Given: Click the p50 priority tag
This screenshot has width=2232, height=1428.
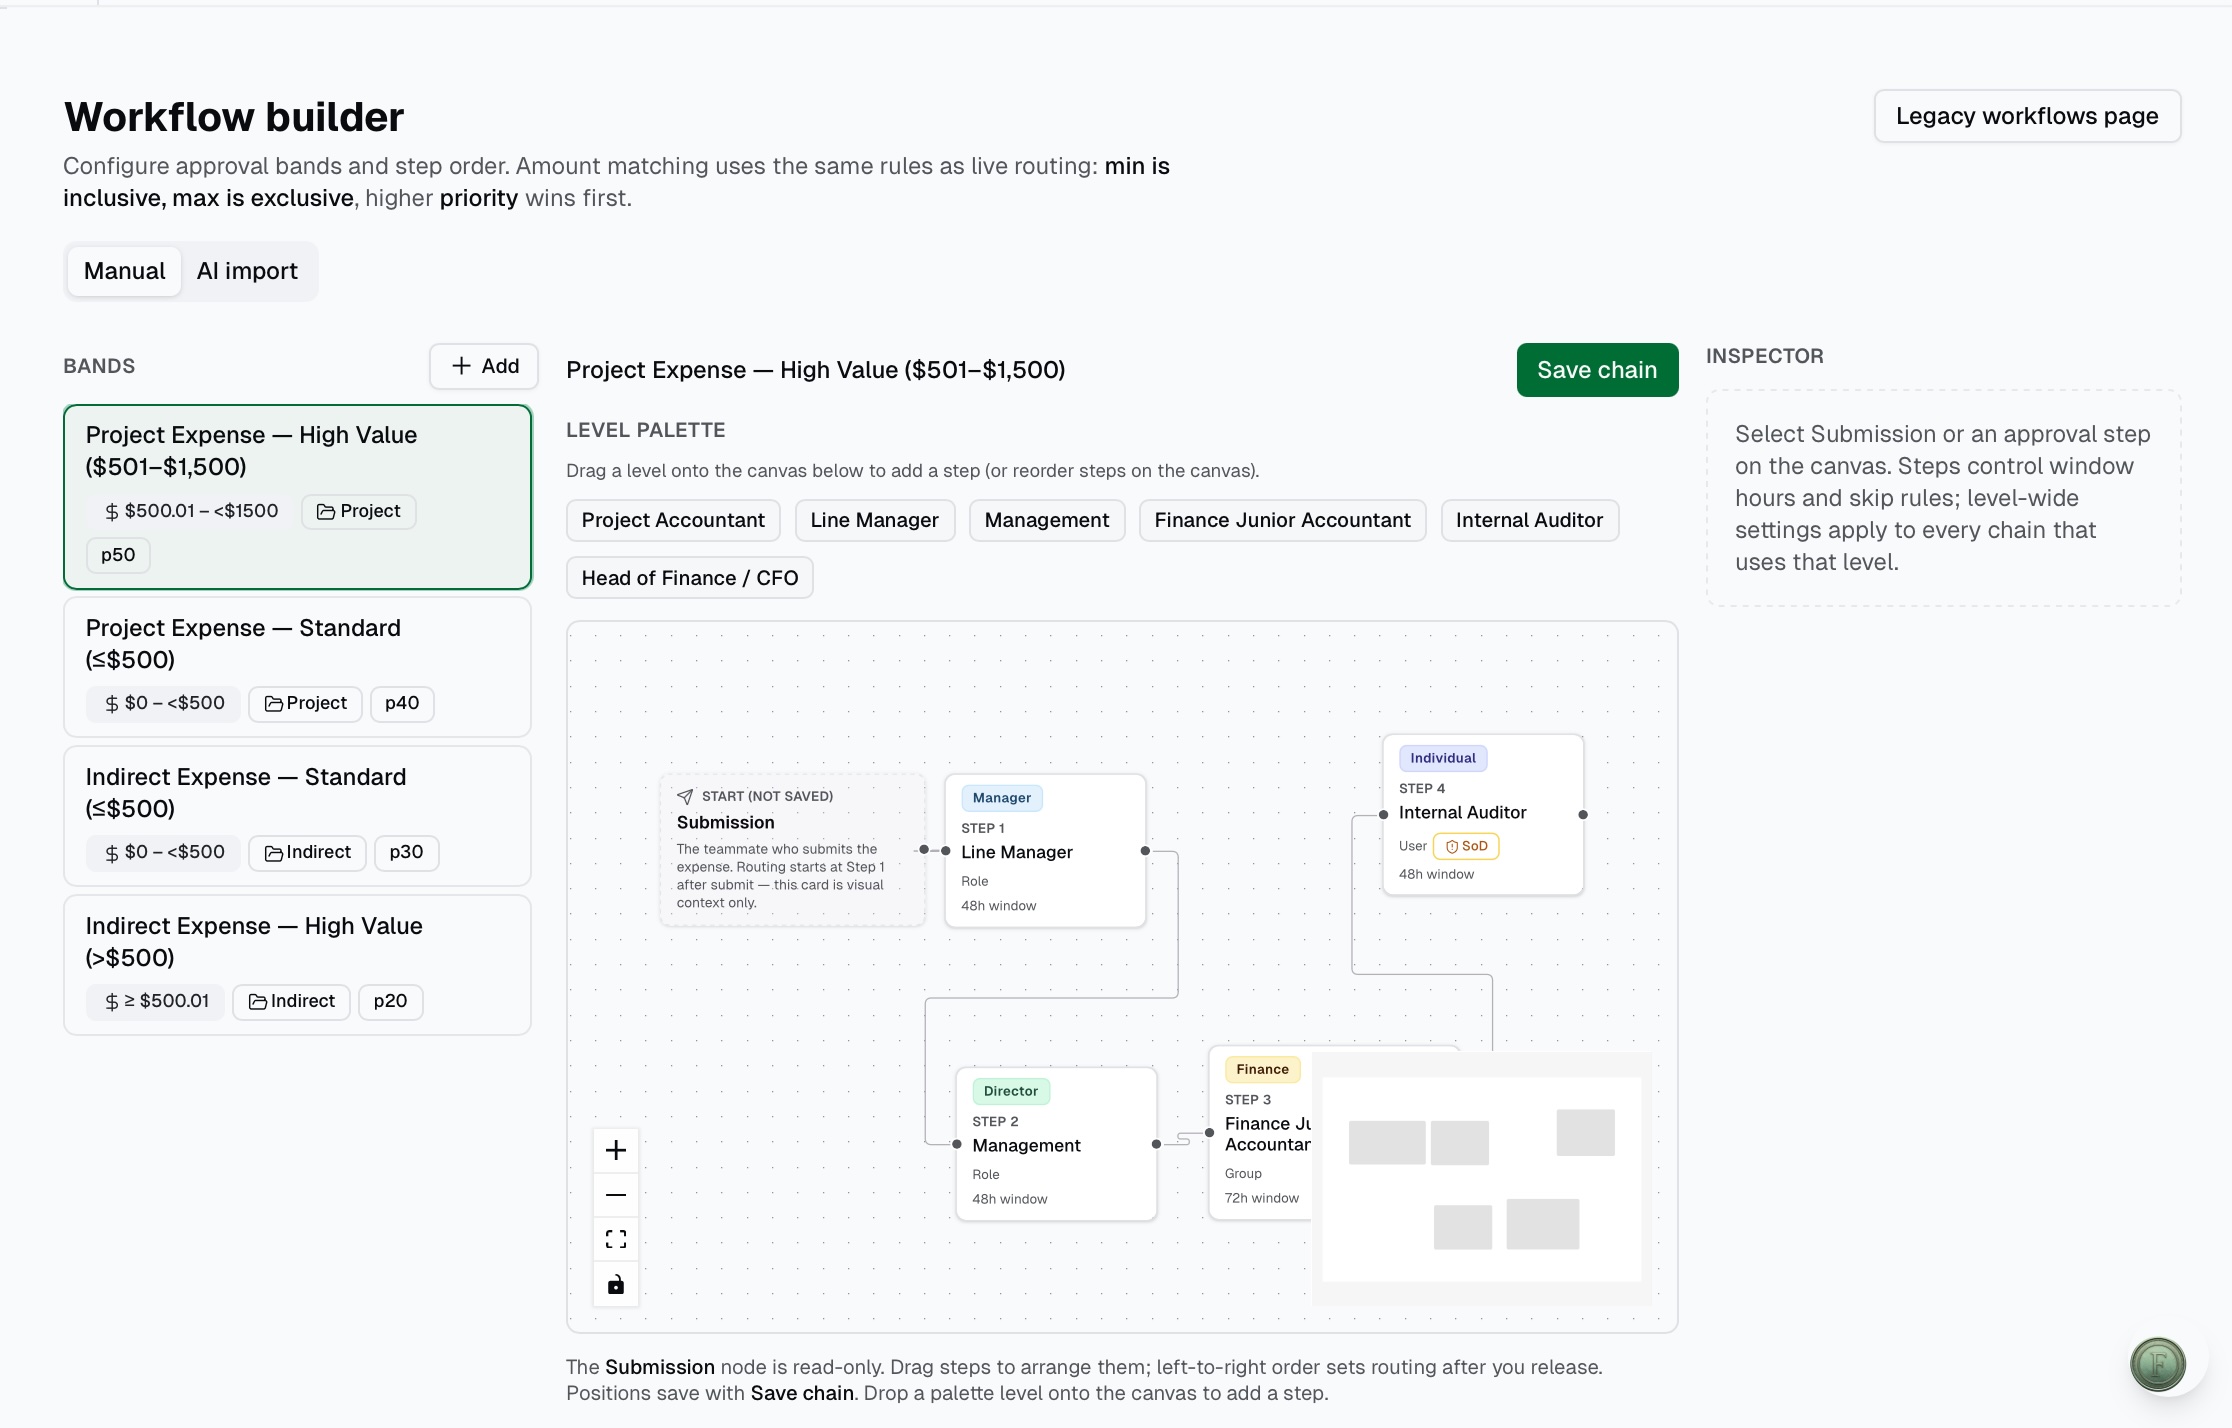Looking at the screenshot, I should pos(118,555).
